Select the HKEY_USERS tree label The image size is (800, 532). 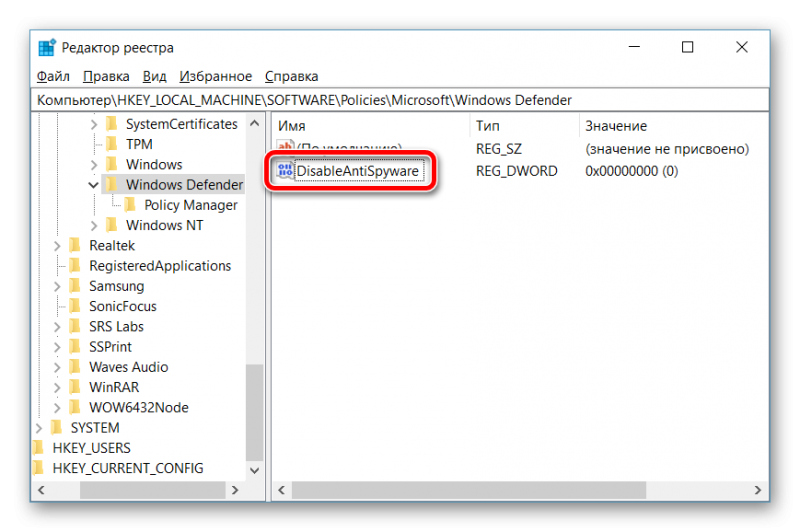click(x=91, y=448)
